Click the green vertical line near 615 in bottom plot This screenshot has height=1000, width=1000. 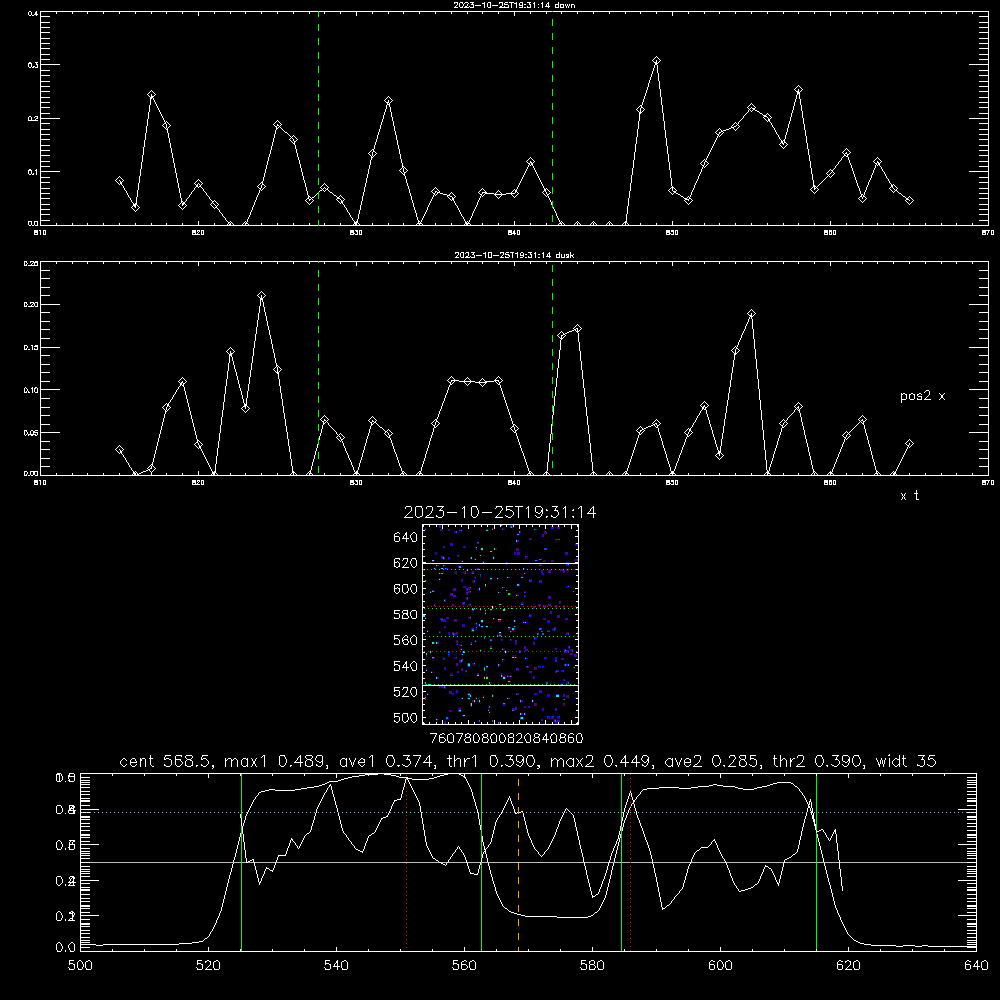(x=816, y=861)
